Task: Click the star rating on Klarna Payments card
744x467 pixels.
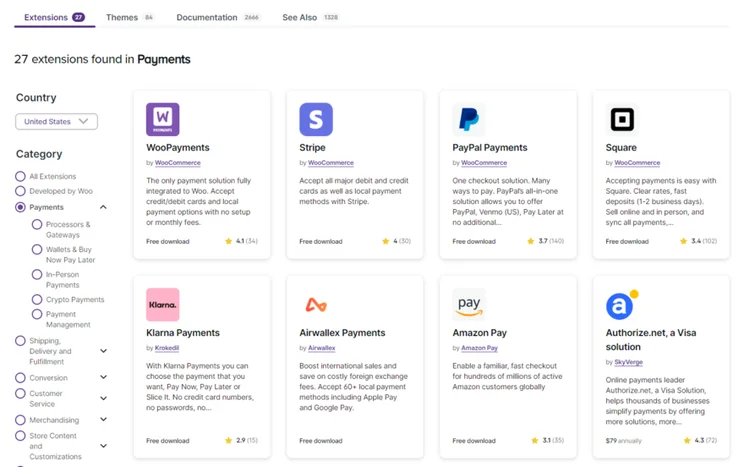Action: [x=241, y=440]
